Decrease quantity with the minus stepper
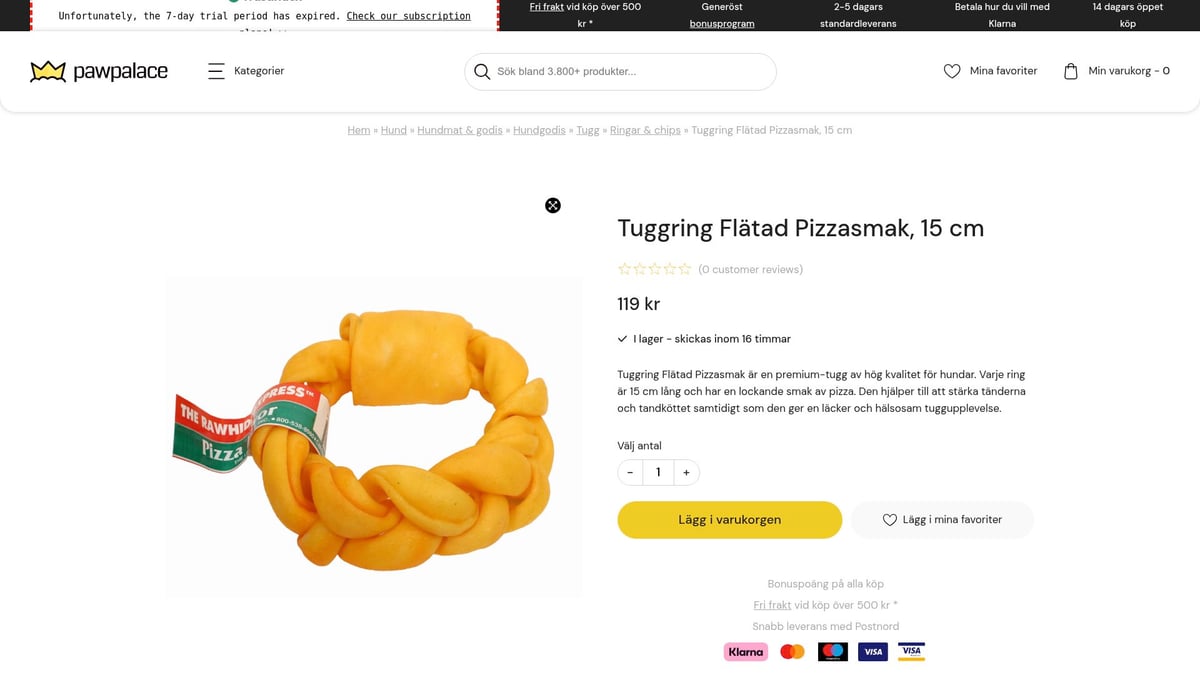Screen dimensions: 1200x675 630,472
